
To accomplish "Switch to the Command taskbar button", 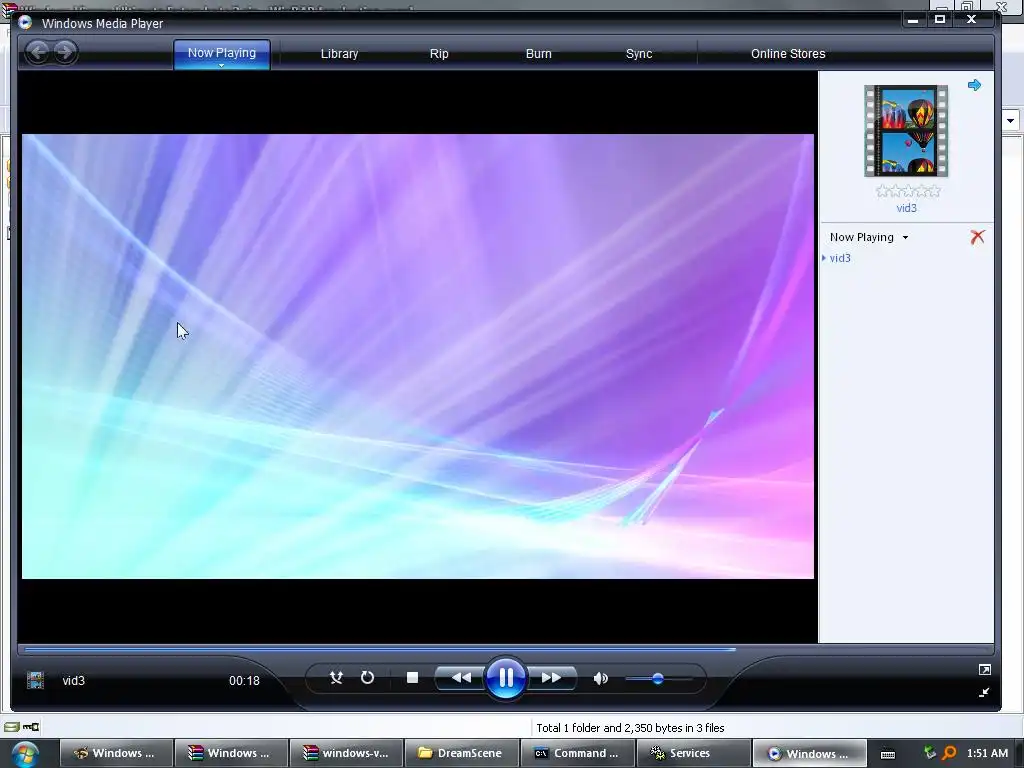I will click(577, 753).
